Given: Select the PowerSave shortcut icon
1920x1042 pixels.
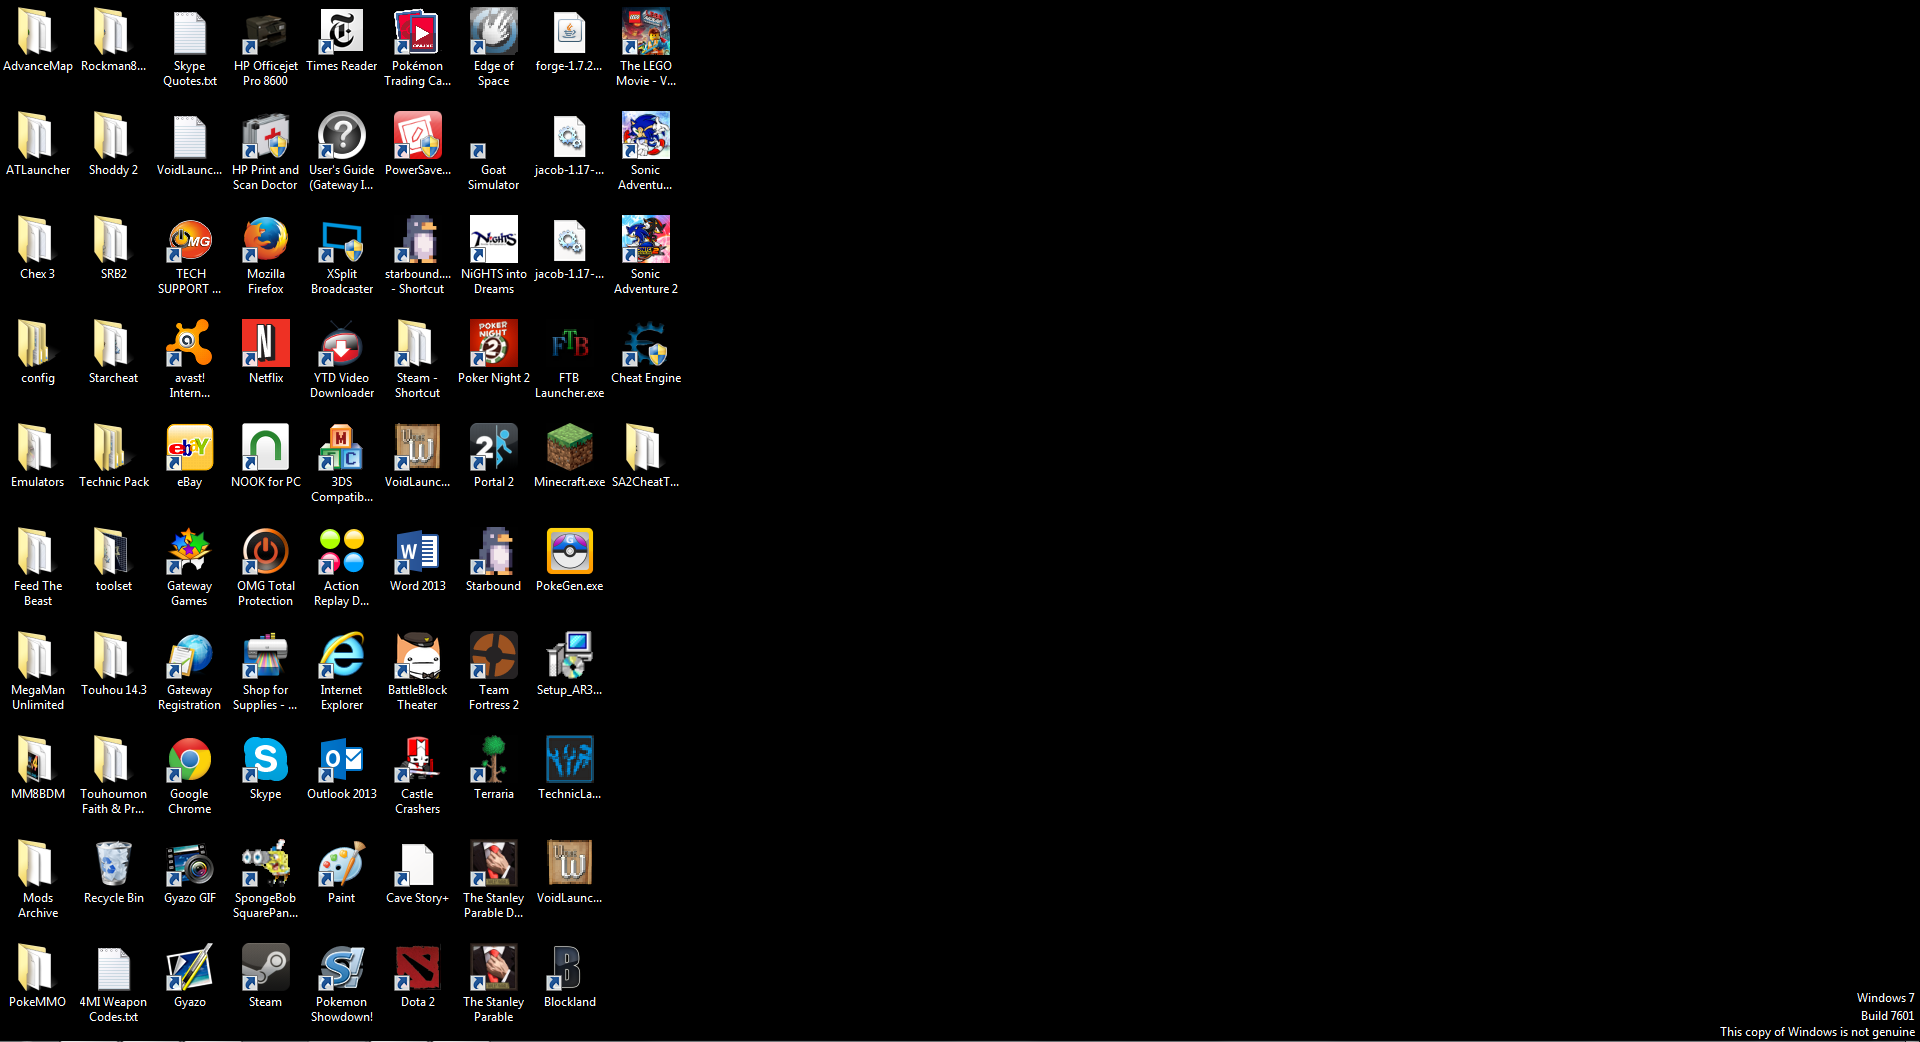Looking at the screenshot, I should 418,137.
